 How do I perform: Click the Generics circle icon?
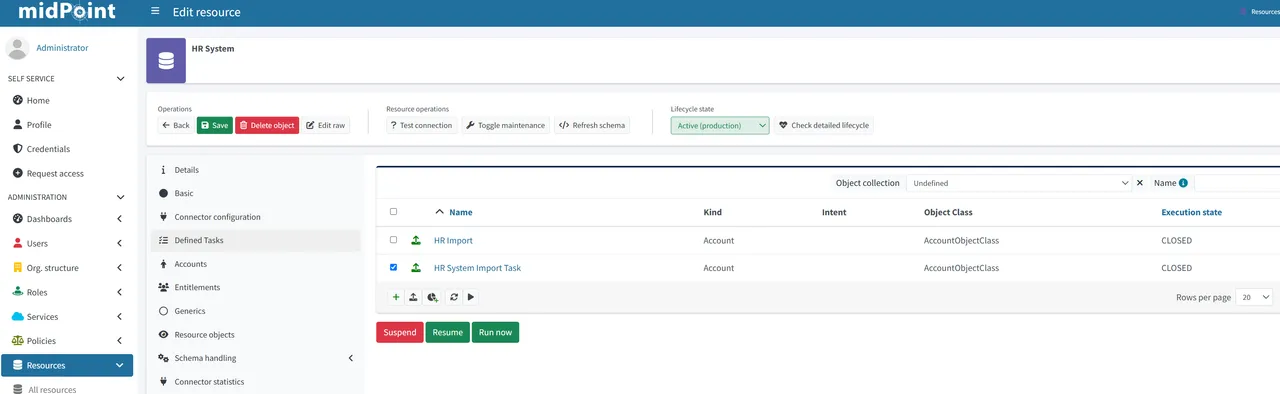pyautogui.click(x=163, y=311)
